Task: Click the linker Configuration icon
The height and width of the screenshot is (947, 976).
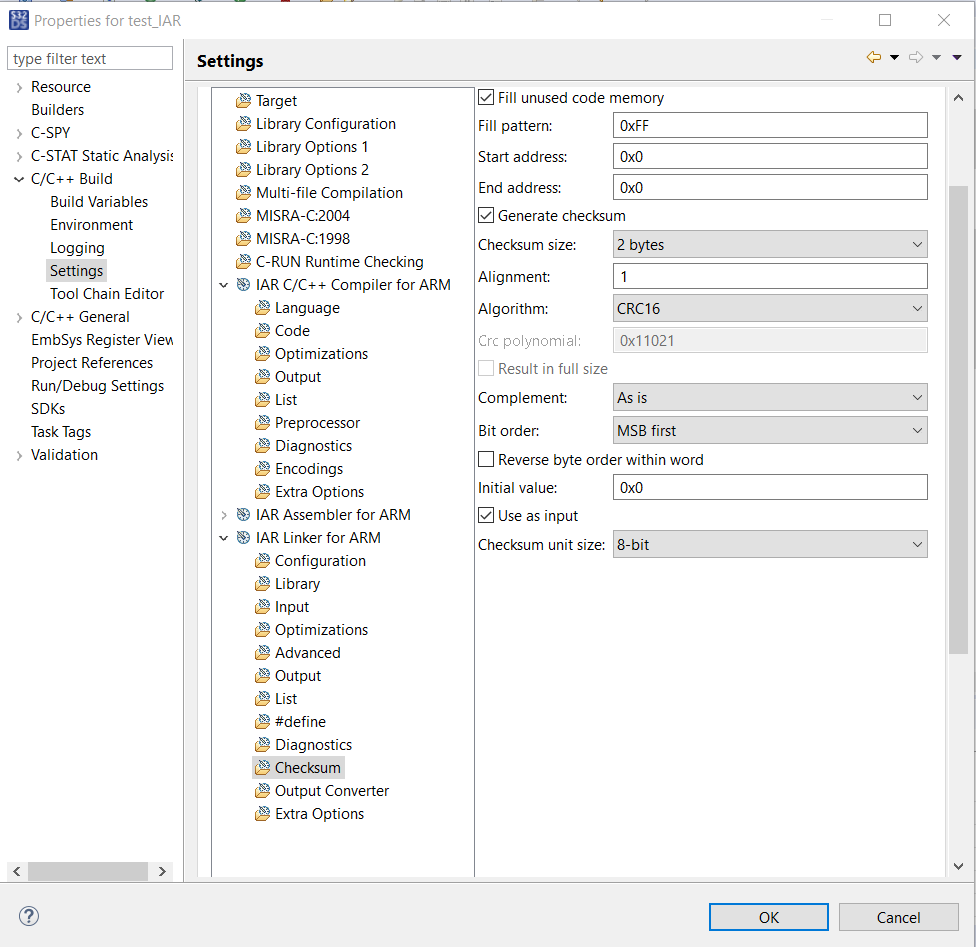Action: pos(263,560)
